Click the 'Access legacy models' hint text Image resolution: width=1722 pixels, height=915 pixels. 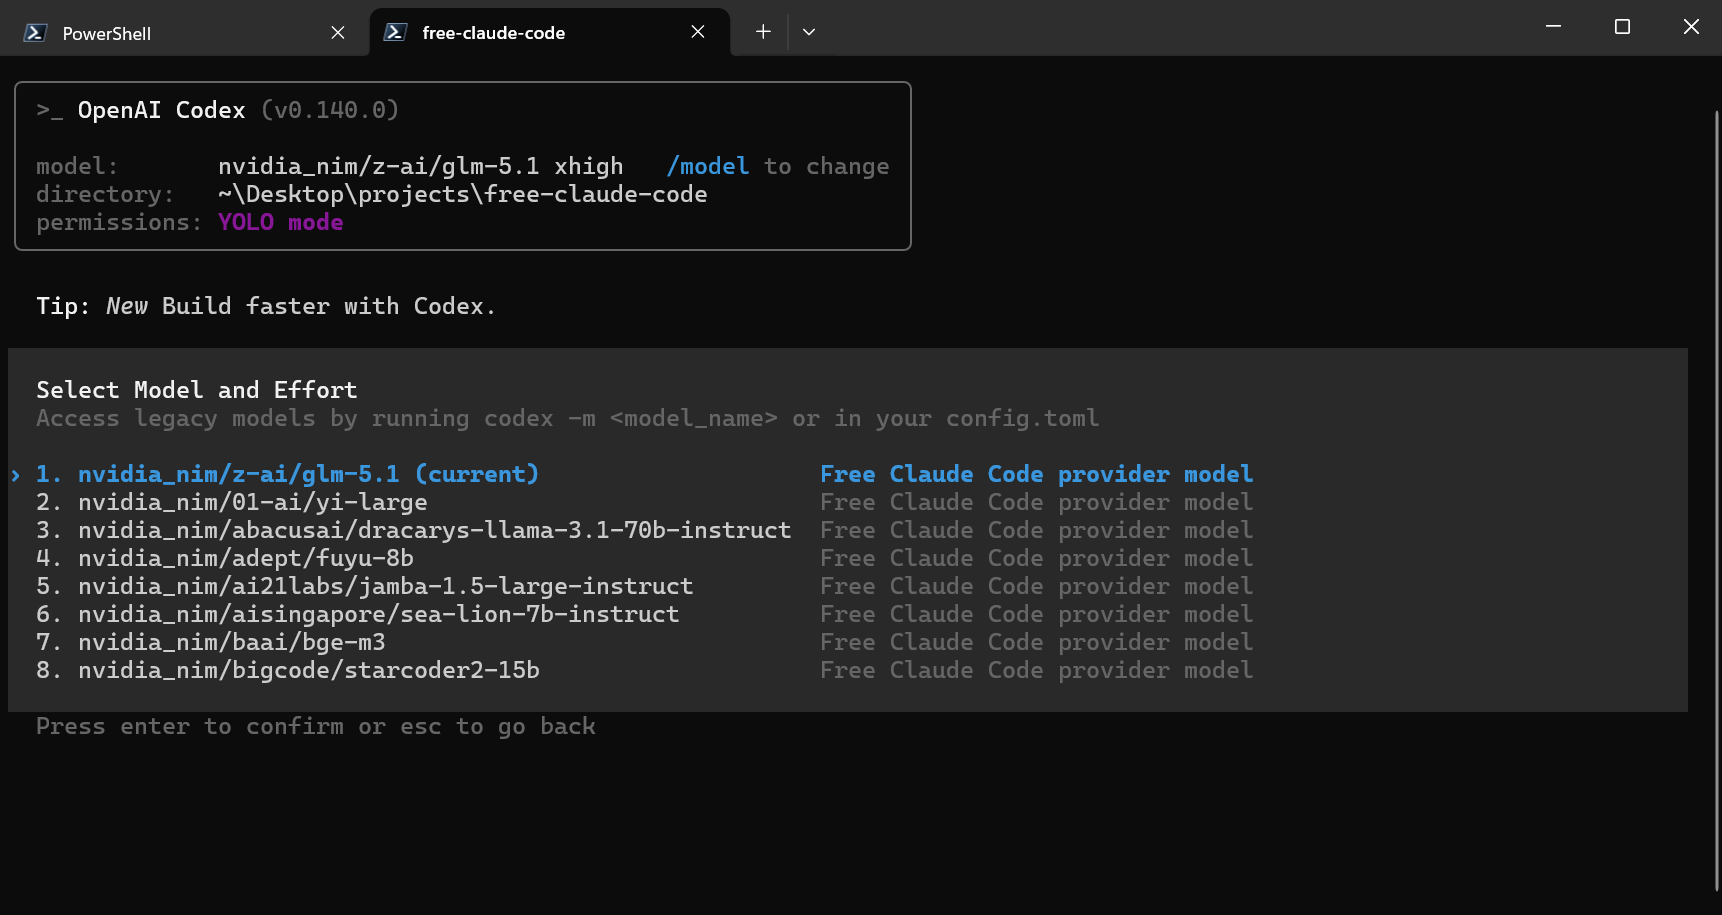[x=568, y=418]
